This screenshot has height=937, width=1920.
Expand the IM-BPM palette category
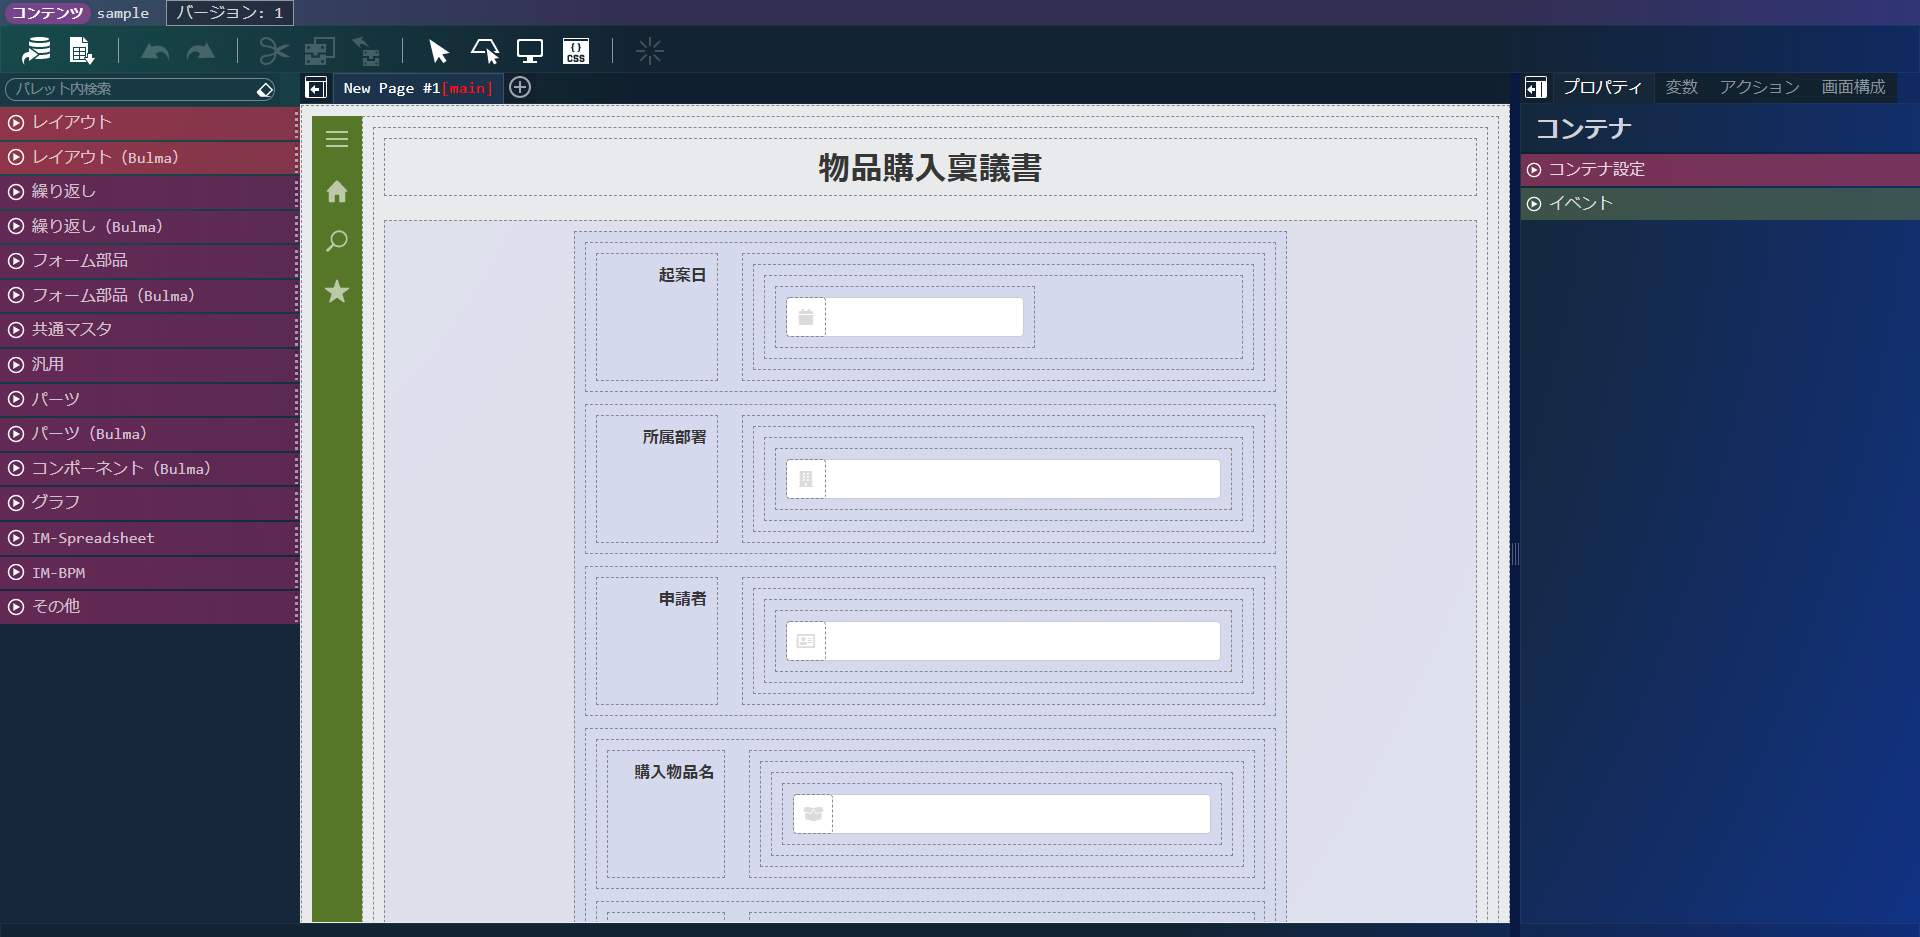coord(149,572)
